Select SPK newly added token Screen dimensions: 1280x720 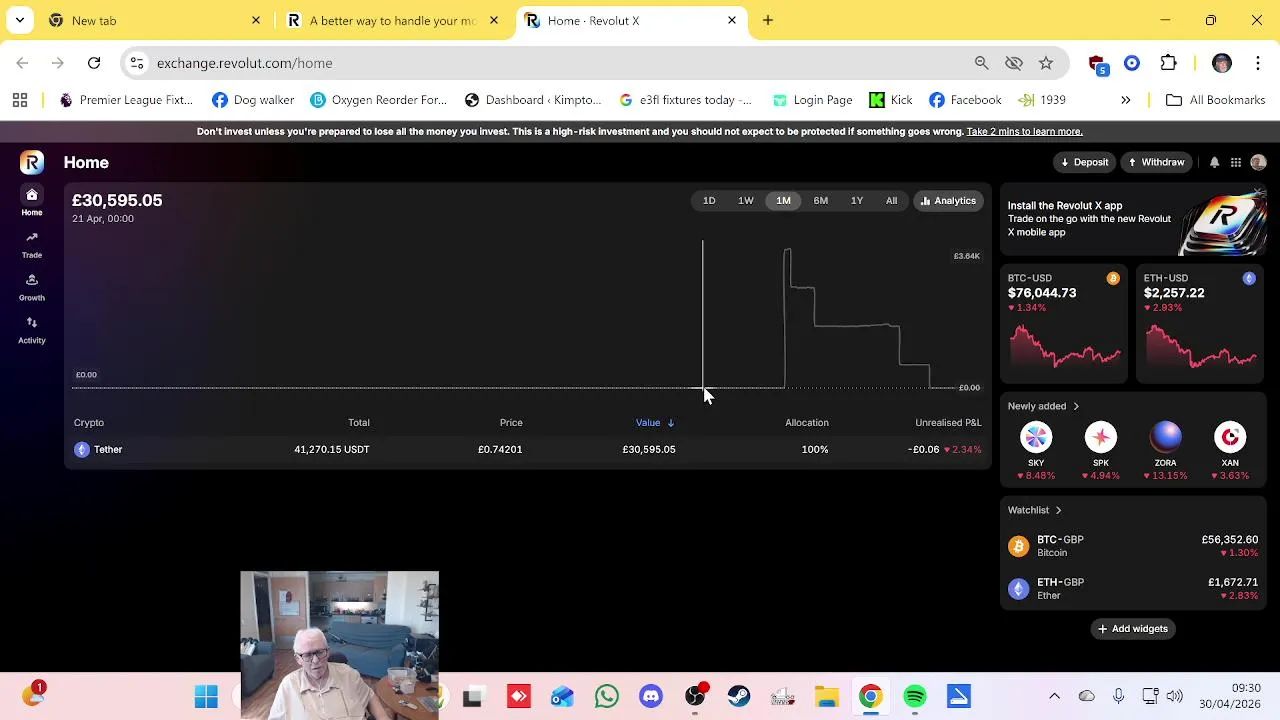[x=1101, y=437]
